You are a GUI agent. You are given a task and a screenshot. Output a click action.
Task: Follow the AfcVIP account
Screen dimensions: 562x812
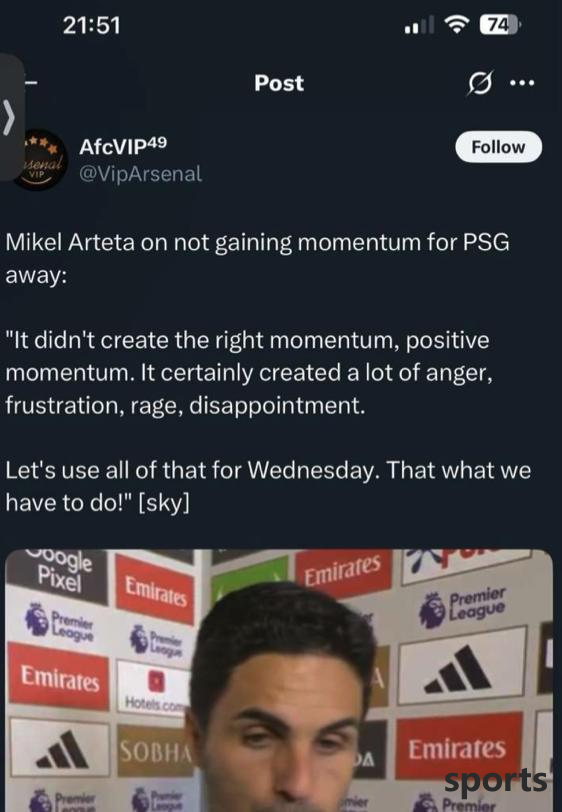point(498,147)
